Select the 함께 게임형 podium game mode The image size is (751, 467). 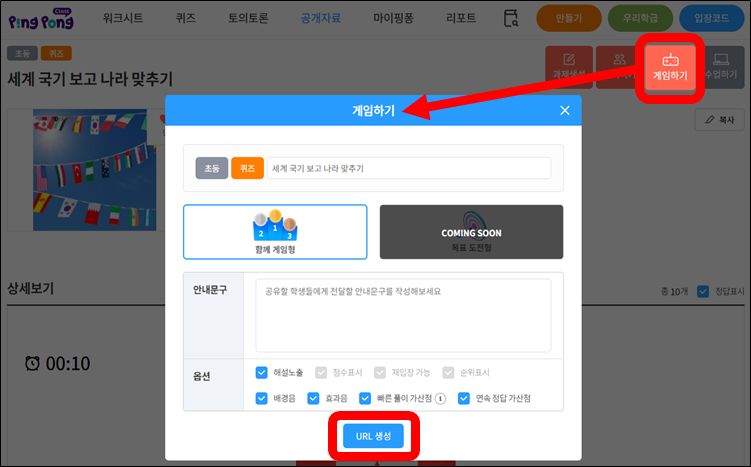pyautogui.click(x=275, y=231)
